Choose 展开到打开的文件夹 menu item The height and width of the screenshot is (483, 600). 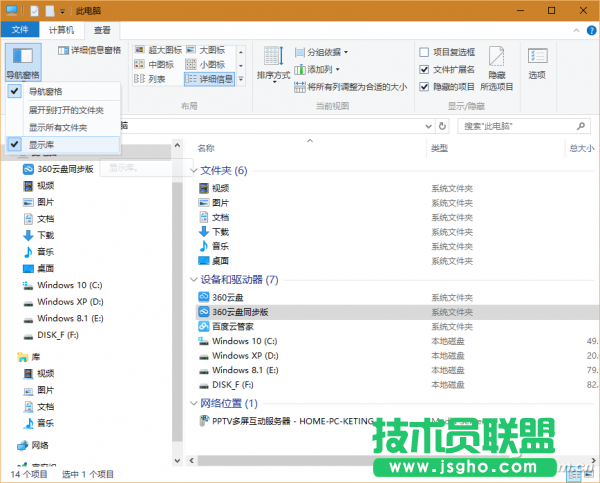pyautogui.click(x=66, y=110)
